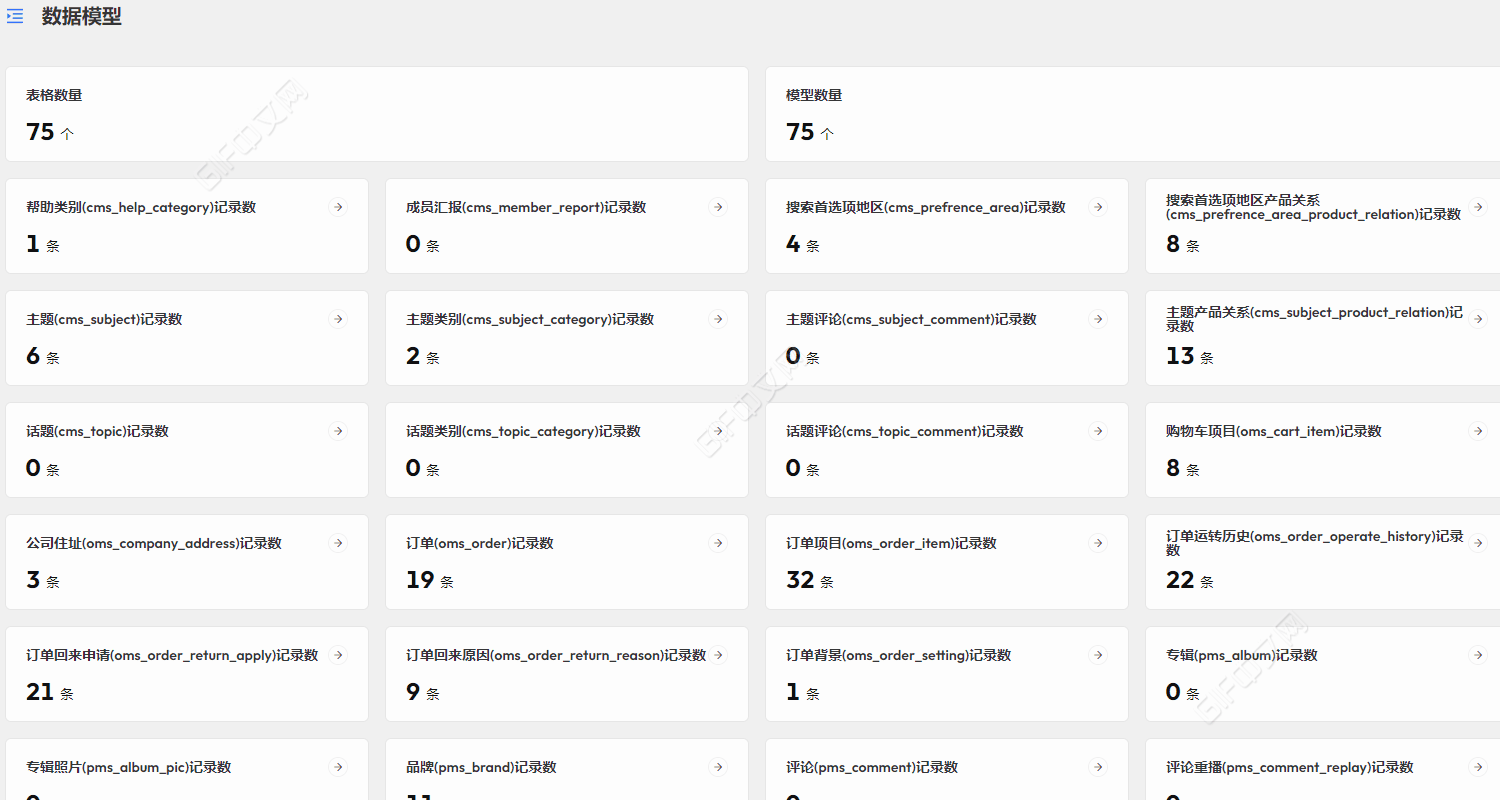Image resolution: width=1500 pixels, height=800 pixels.
Task: Select the 模型数量 summary card
Action: [1130, 114]
